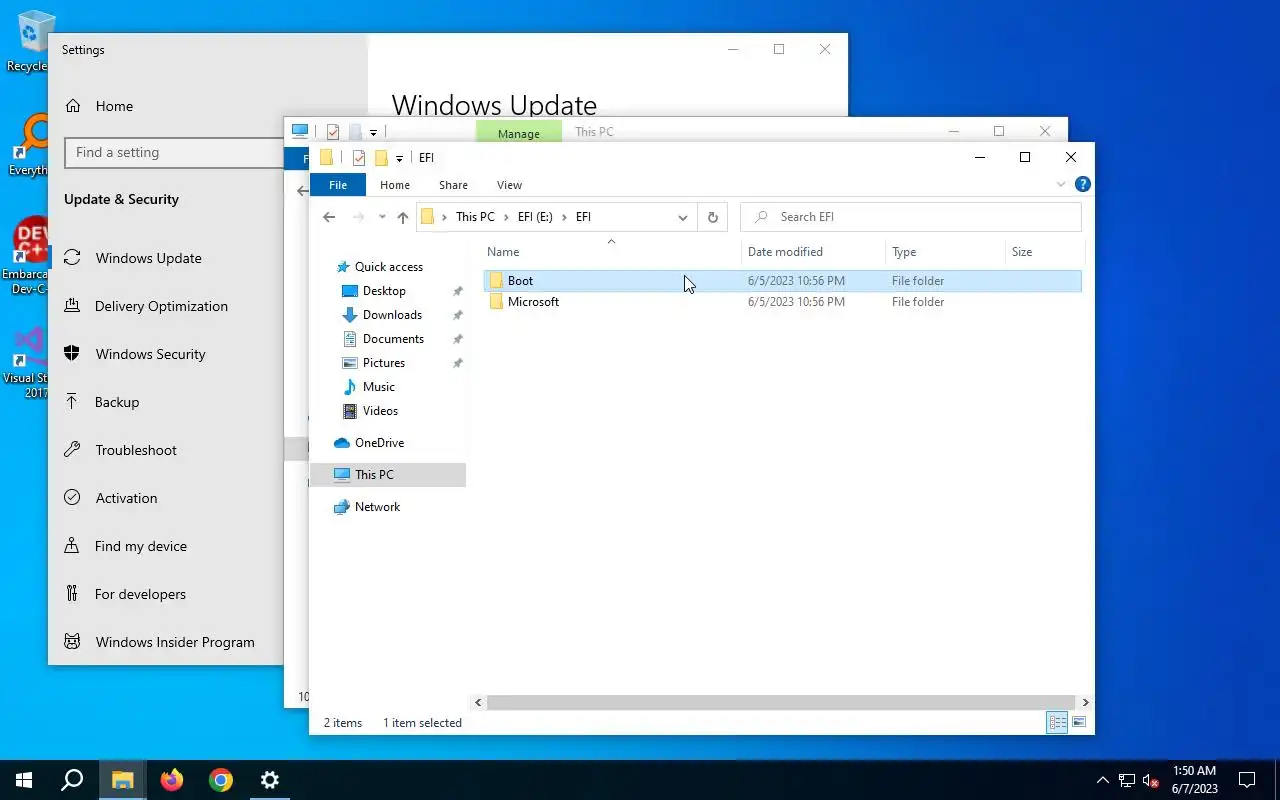Click EFI (E:) in address path
The height and width of the screenshot is (800, 1280).
coord(535,217)
